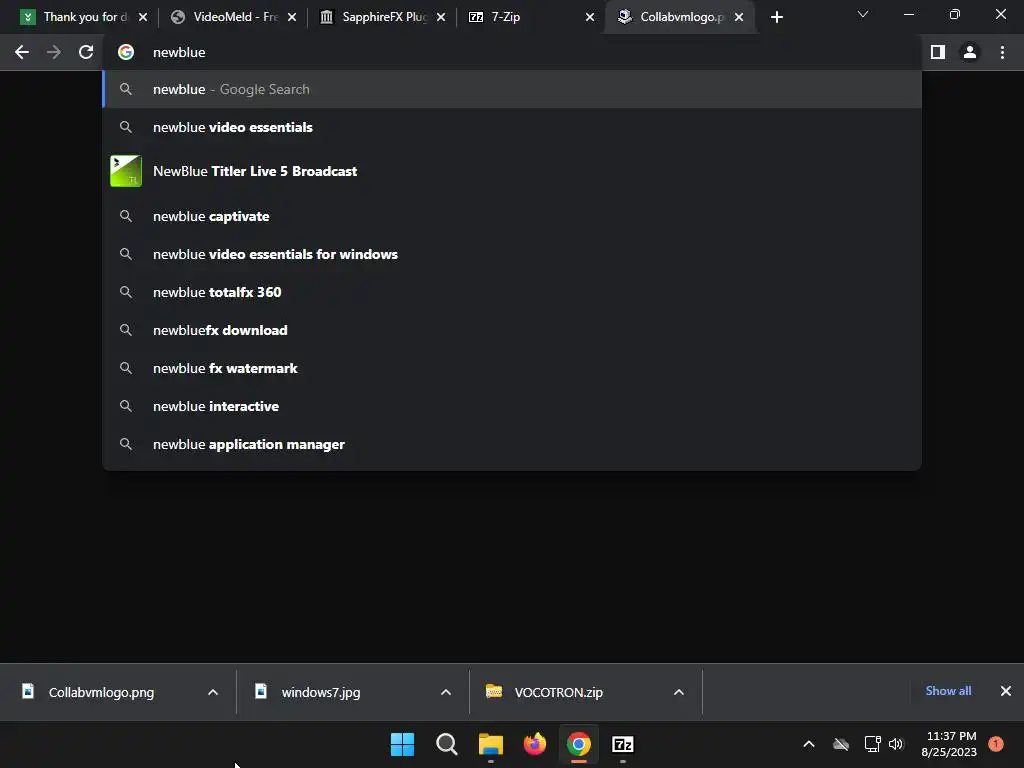Expand options chevron for VOCOTRON.zip

coord(679,692)
